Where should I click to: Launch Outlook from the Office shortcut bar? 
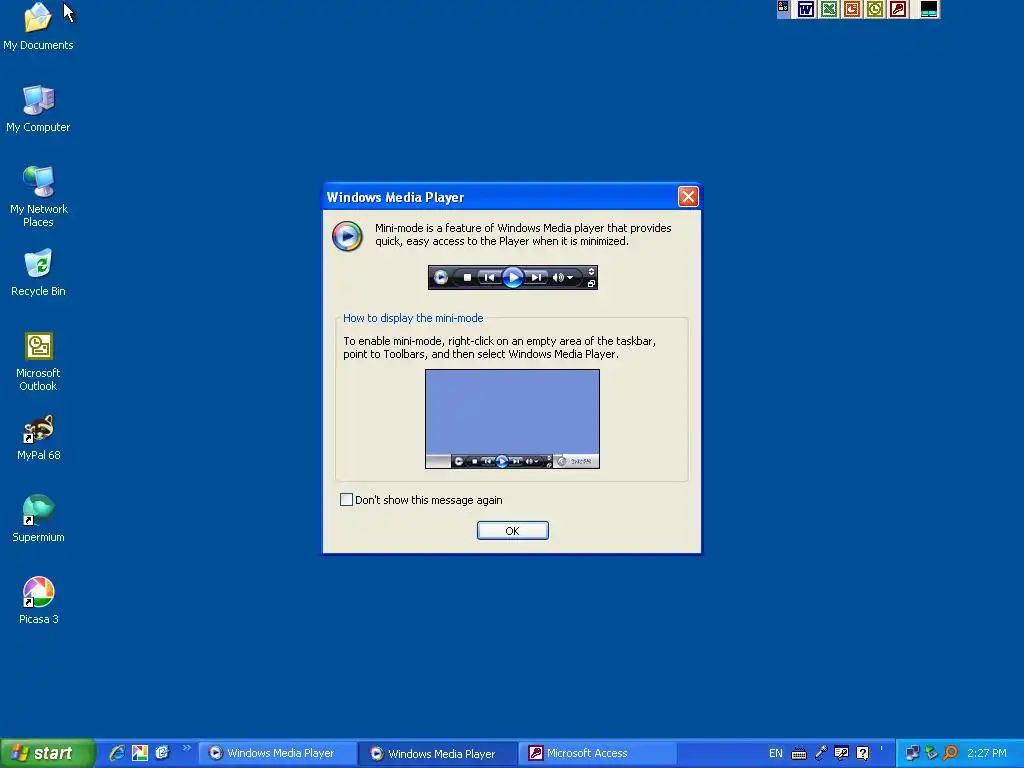[874, 9]
